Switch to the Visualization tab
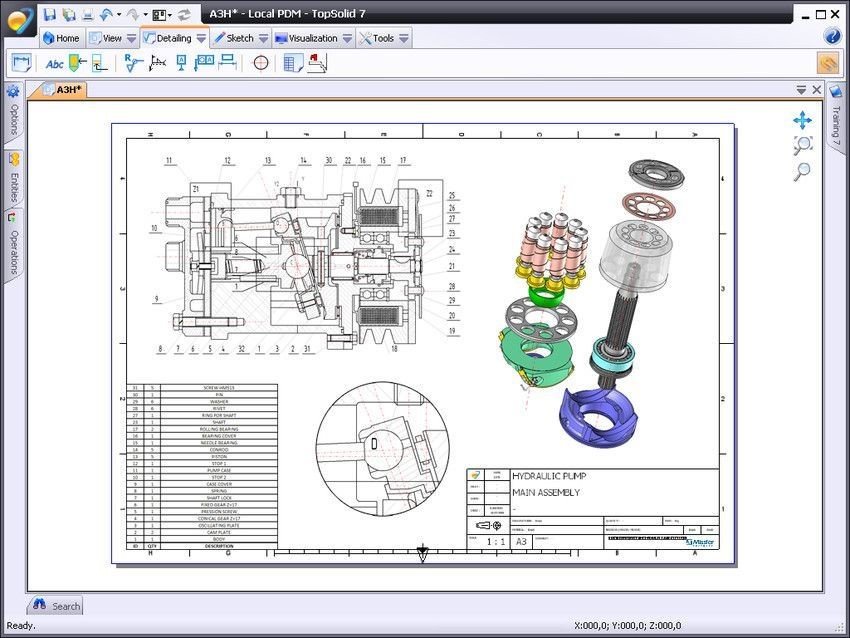The width and height of the screenshot is (850, 638). 306,38
